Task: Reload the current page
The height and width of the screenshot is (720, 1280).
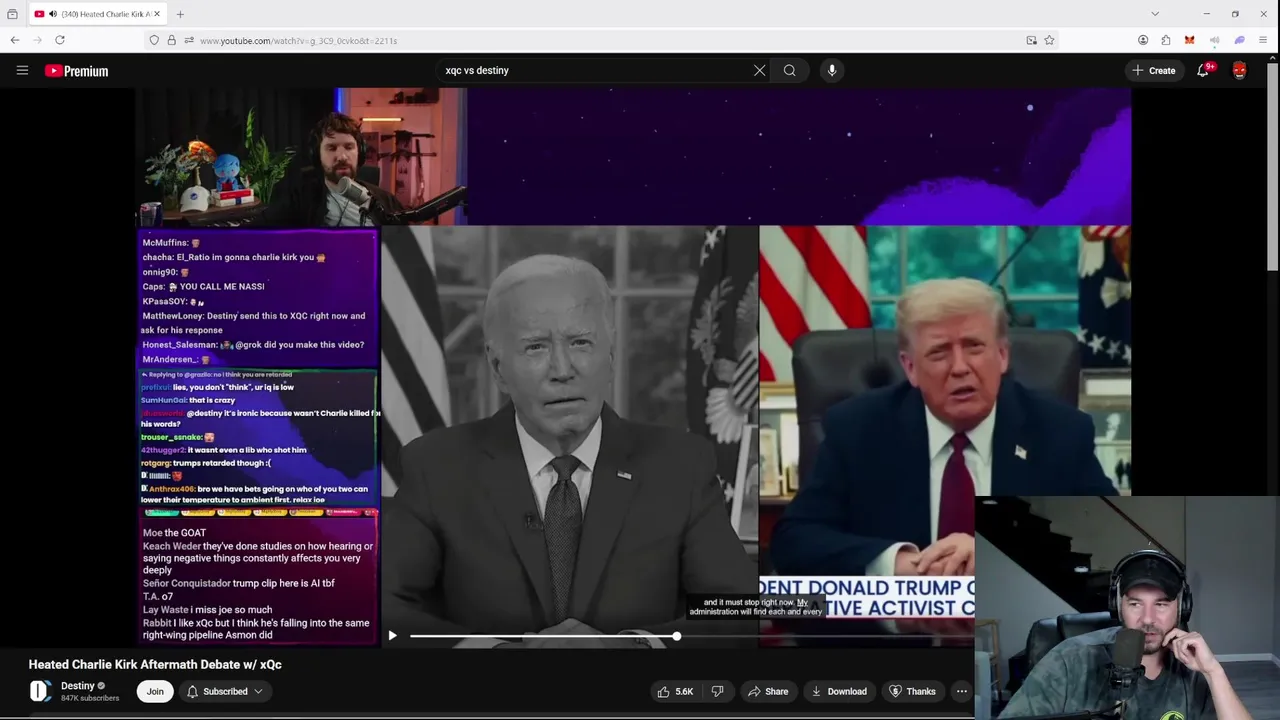Action: [60, 40]
